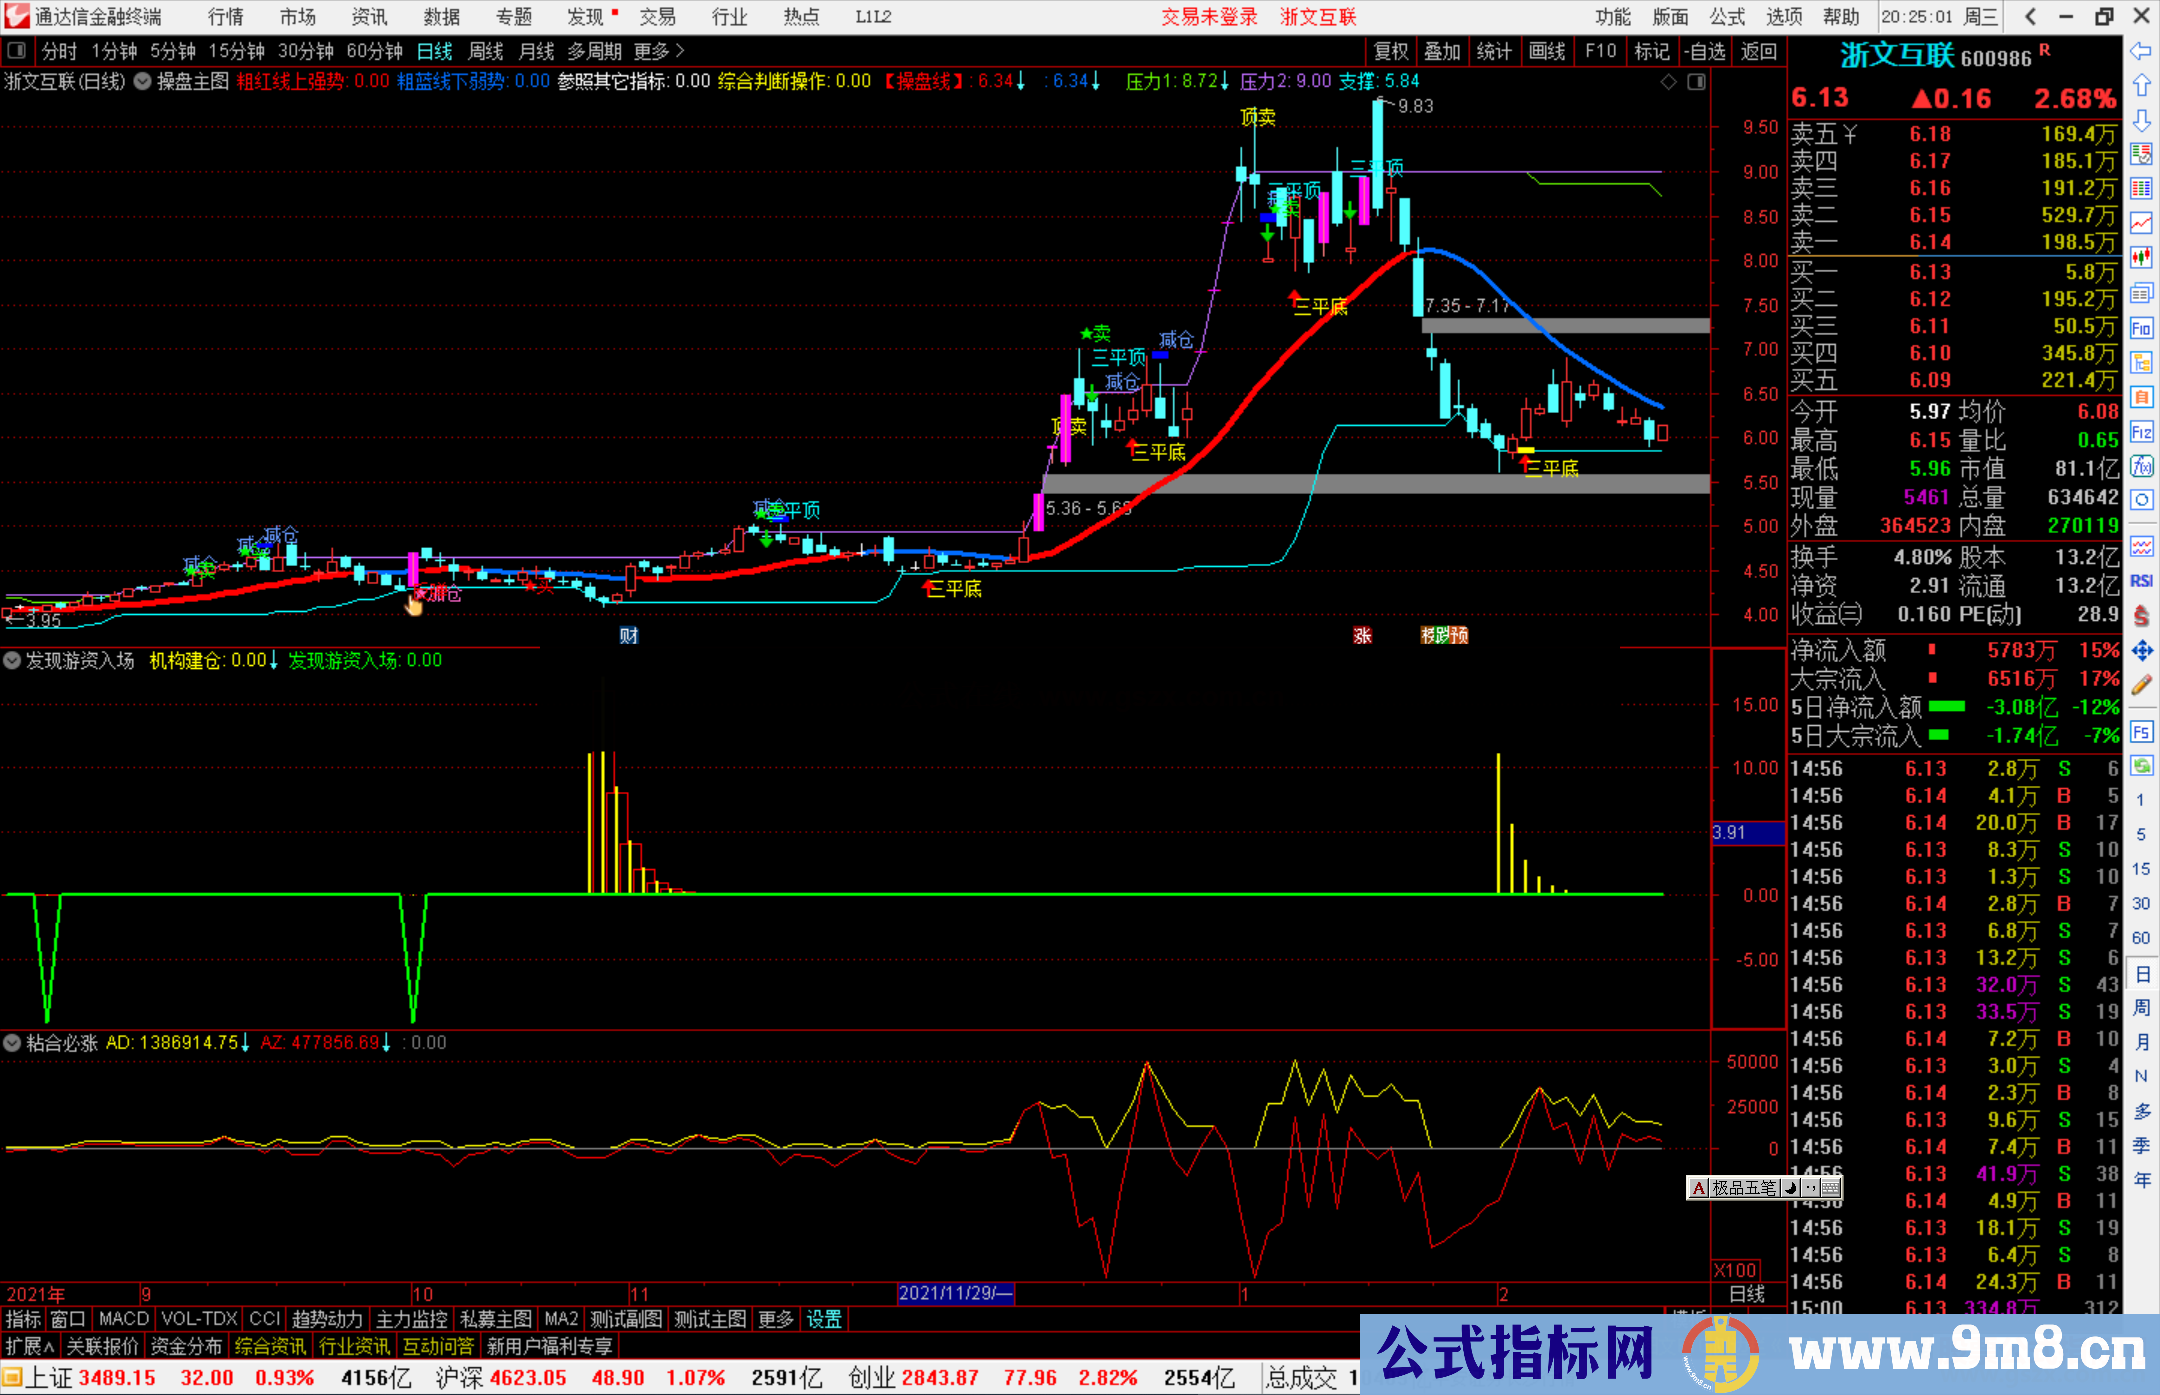Click the 2021/11/29 date marker
Screen dimensions: 2160x1395
coord(956,1293)
